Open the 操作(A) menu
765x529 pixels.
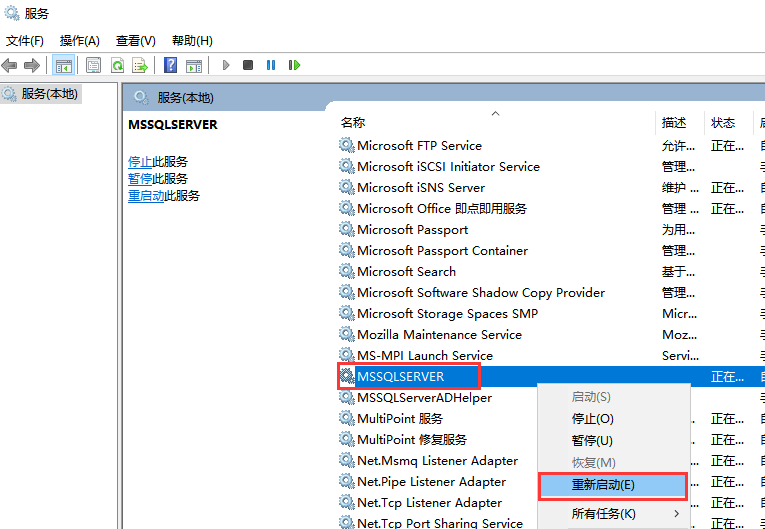[x=80, y=41]
